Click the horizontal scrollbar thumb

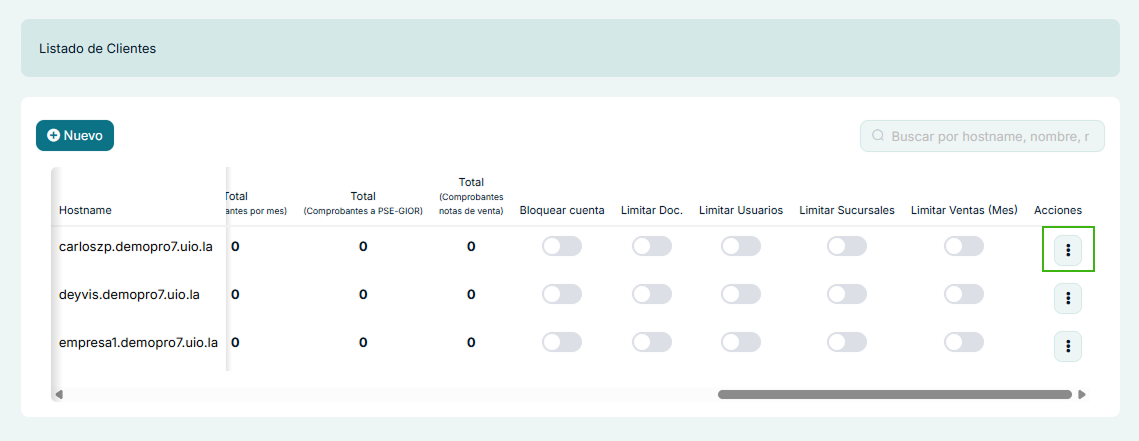click(894, 394)
